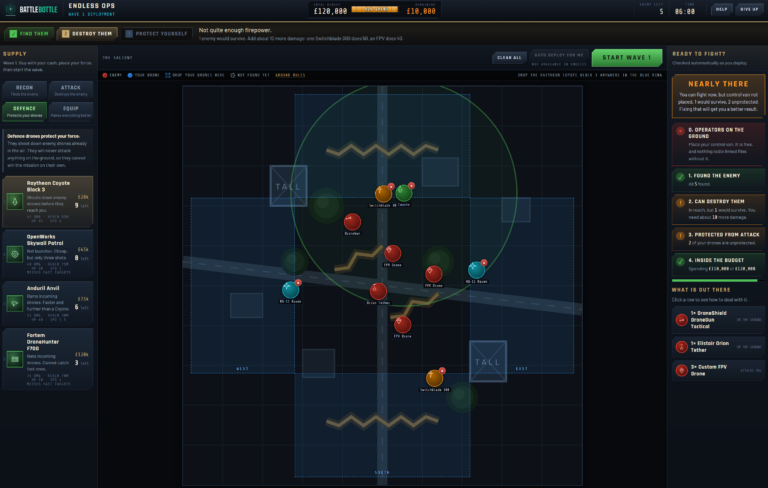Click the Not Found Yet legend icon
The image size is (768, 488).
233,75
